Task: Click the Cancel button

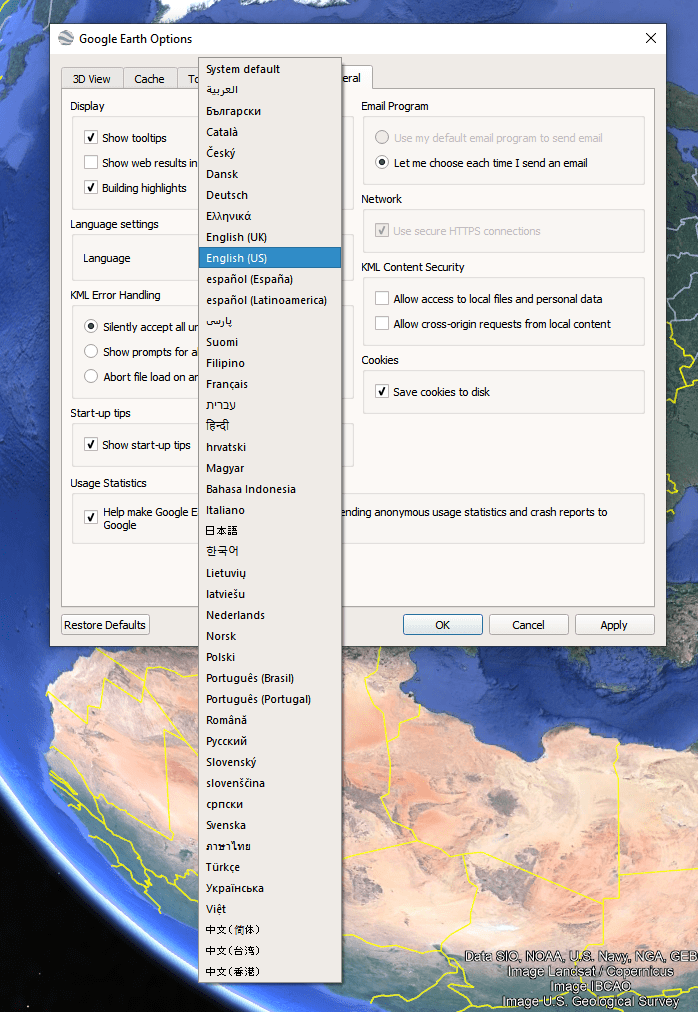Action: (x=528, y=625)
